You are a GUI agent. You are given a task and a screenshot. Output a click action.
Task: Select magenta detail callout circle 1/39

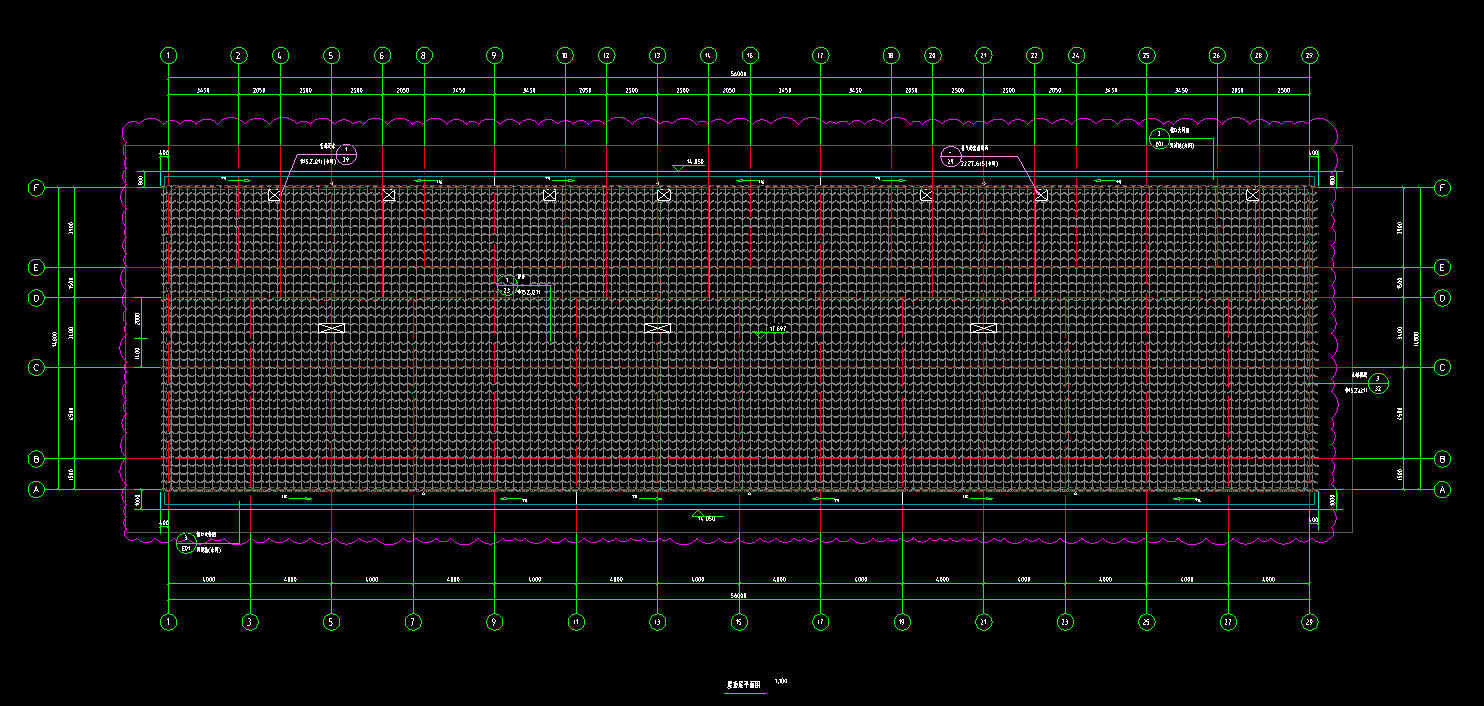[x=347, y=154]
